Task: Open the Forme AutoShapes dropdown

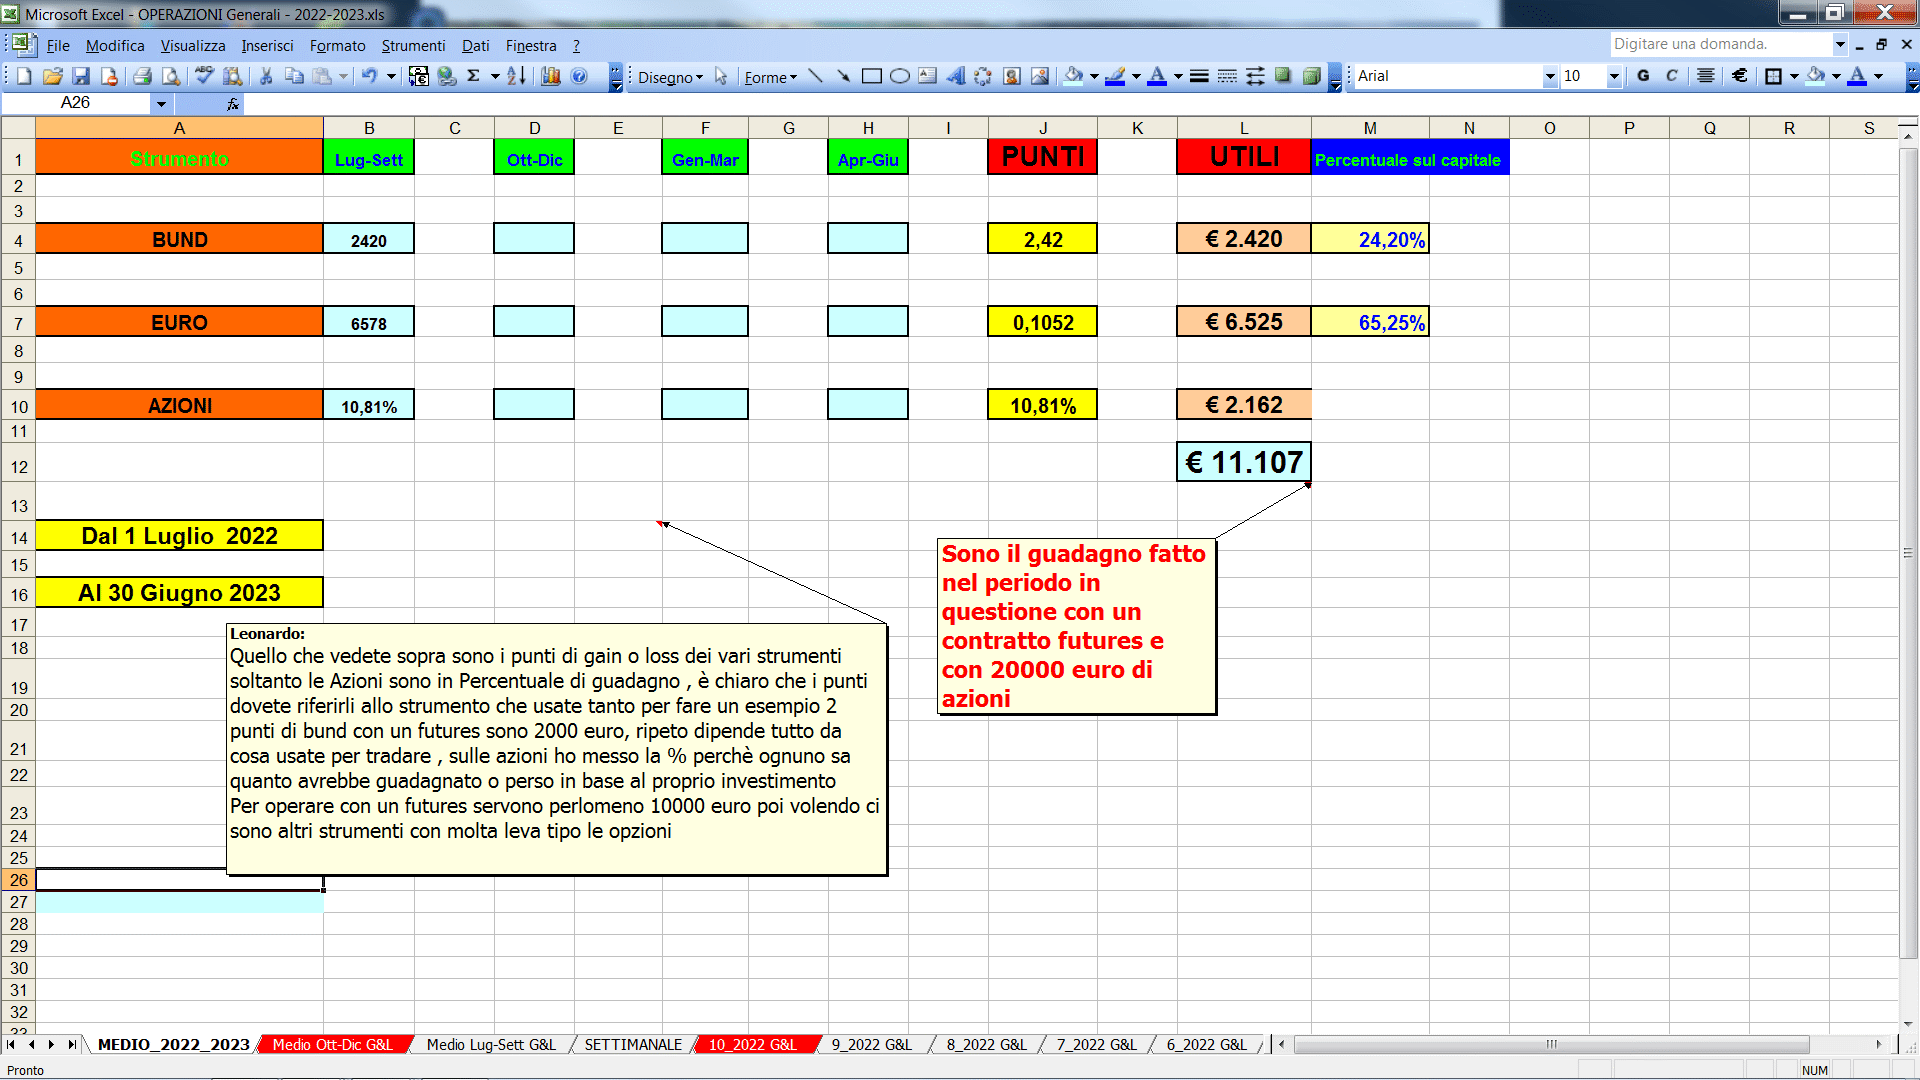Action: [770, 77]
